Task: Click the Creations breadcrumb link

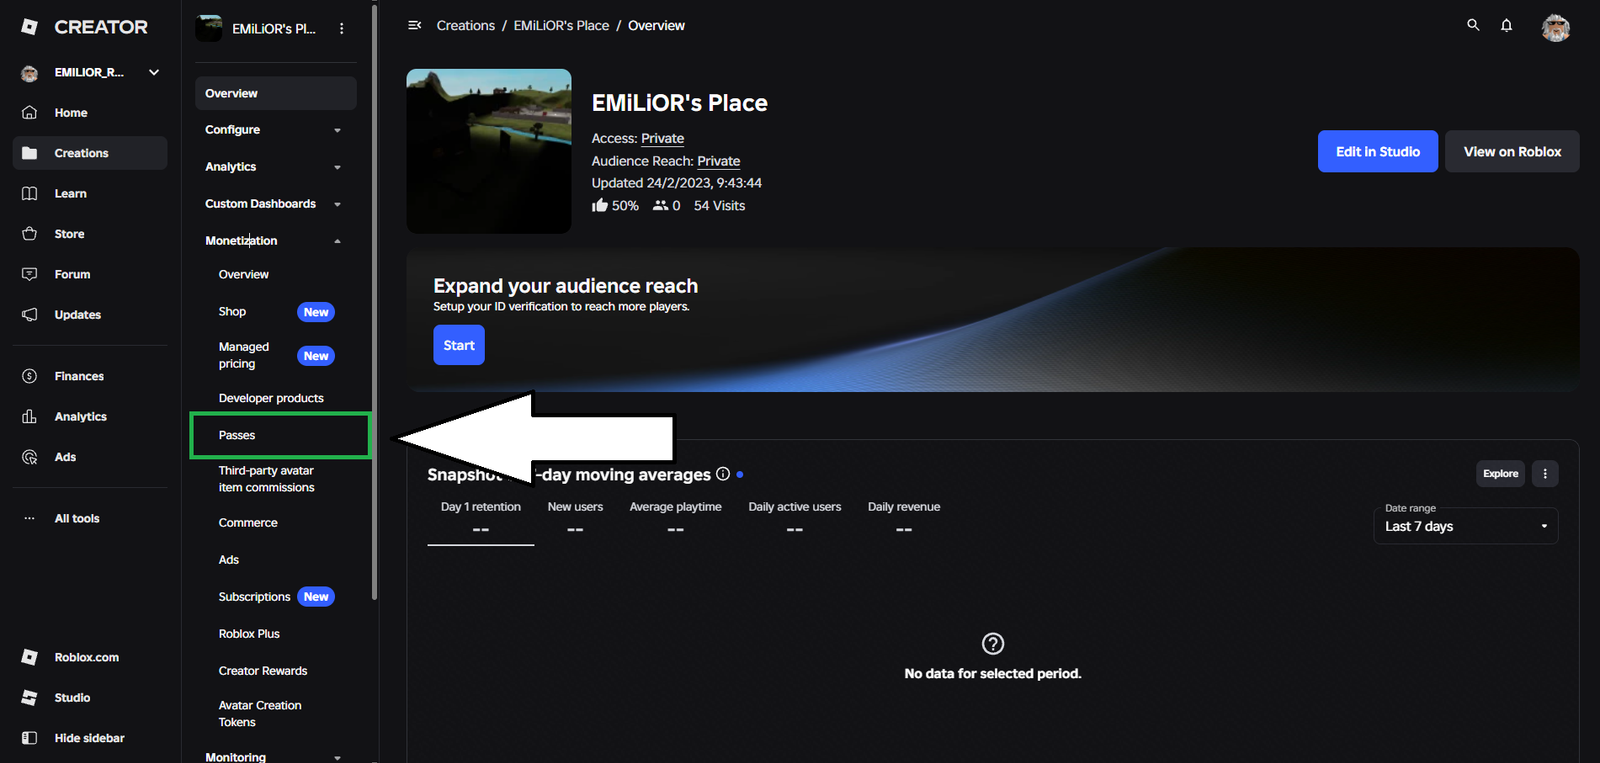Action: [466, 26]
